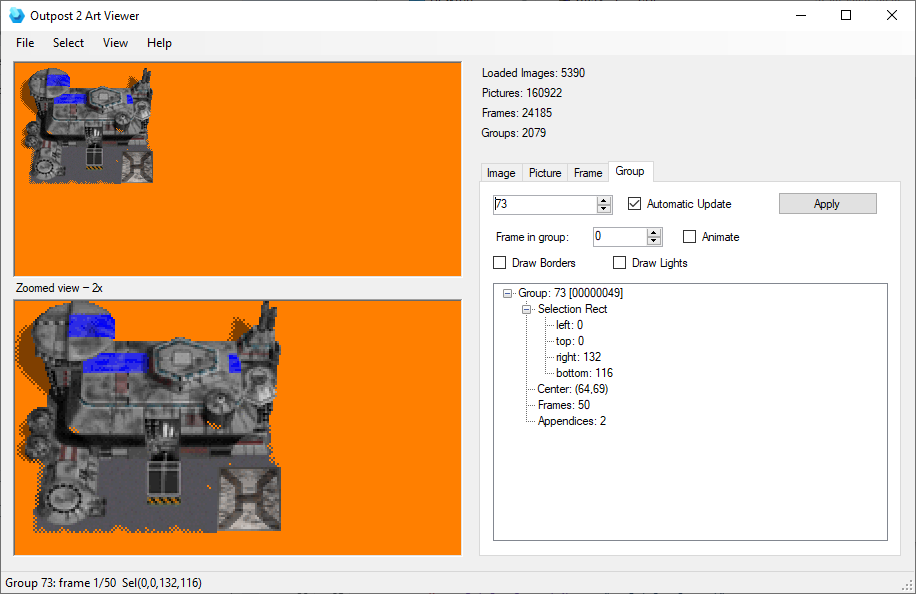Increase Frame in group with up arrow

click(654, 232)
